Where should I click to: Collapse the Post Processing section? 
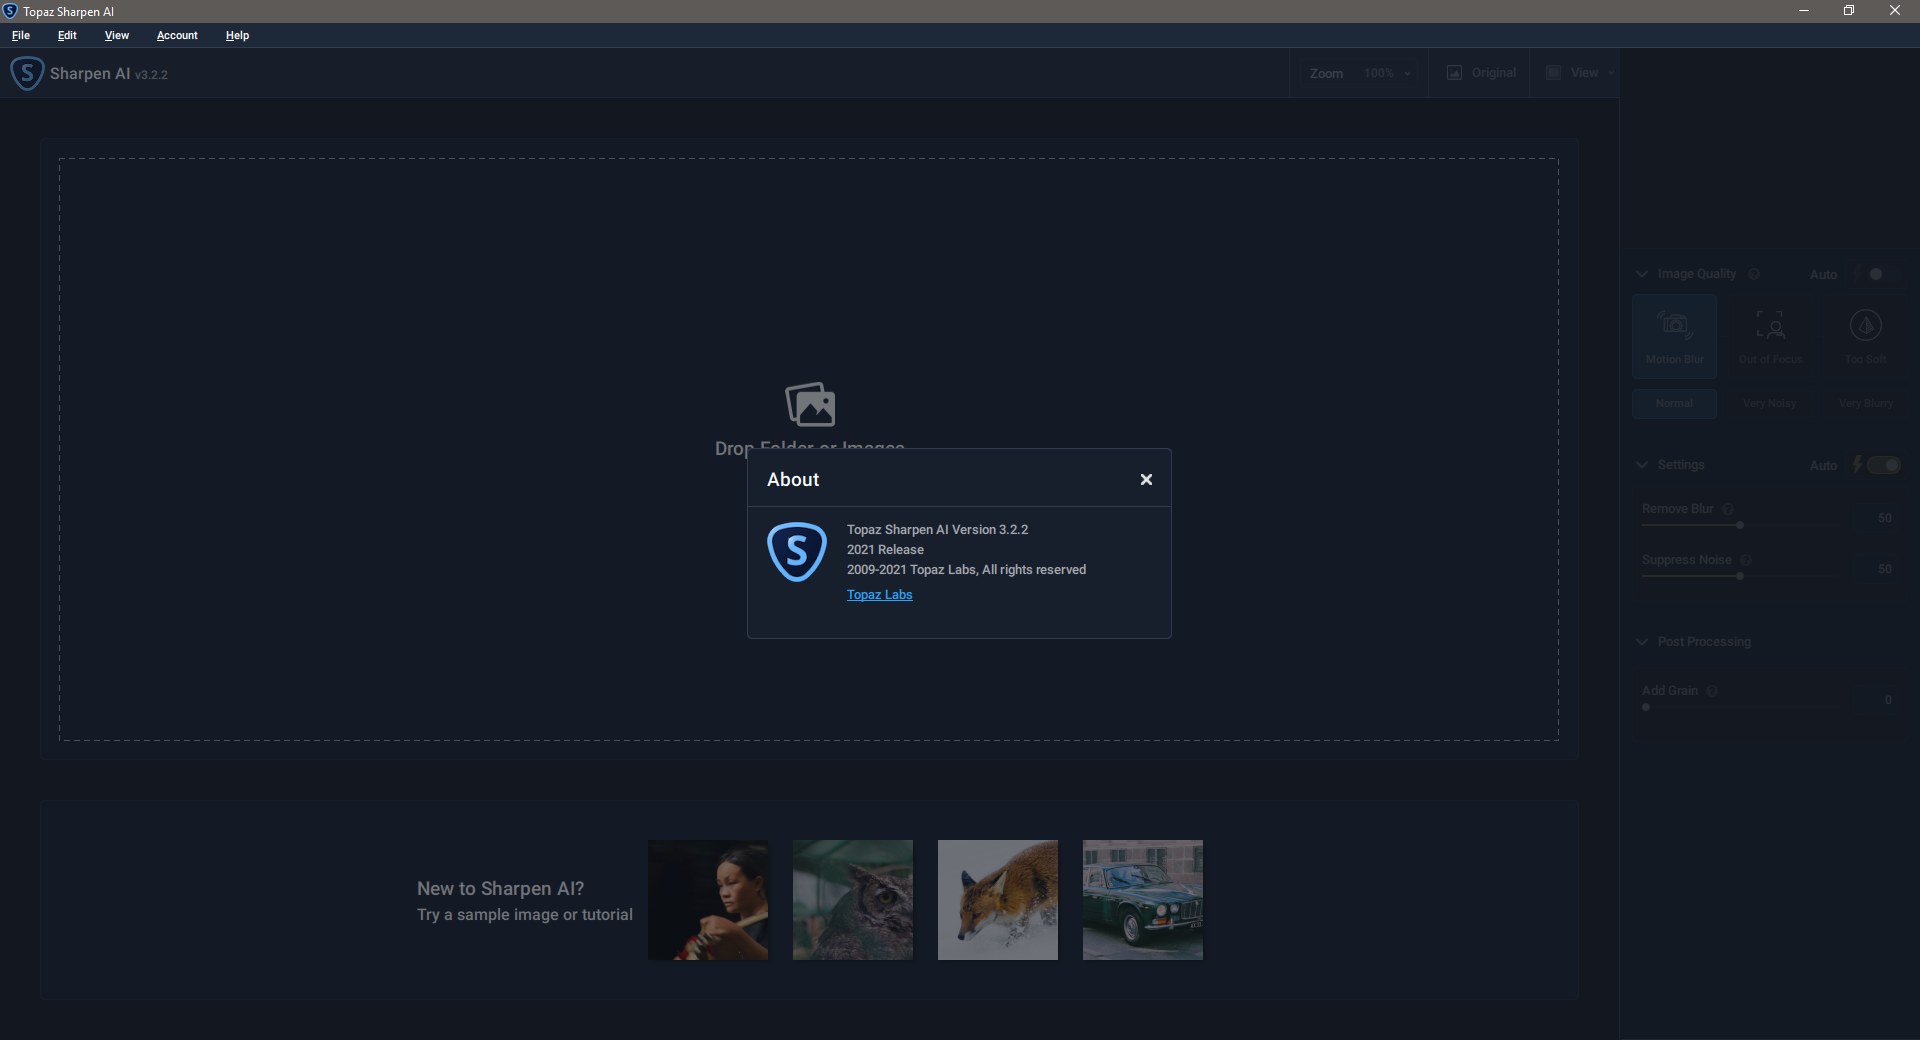[1641, 642]
